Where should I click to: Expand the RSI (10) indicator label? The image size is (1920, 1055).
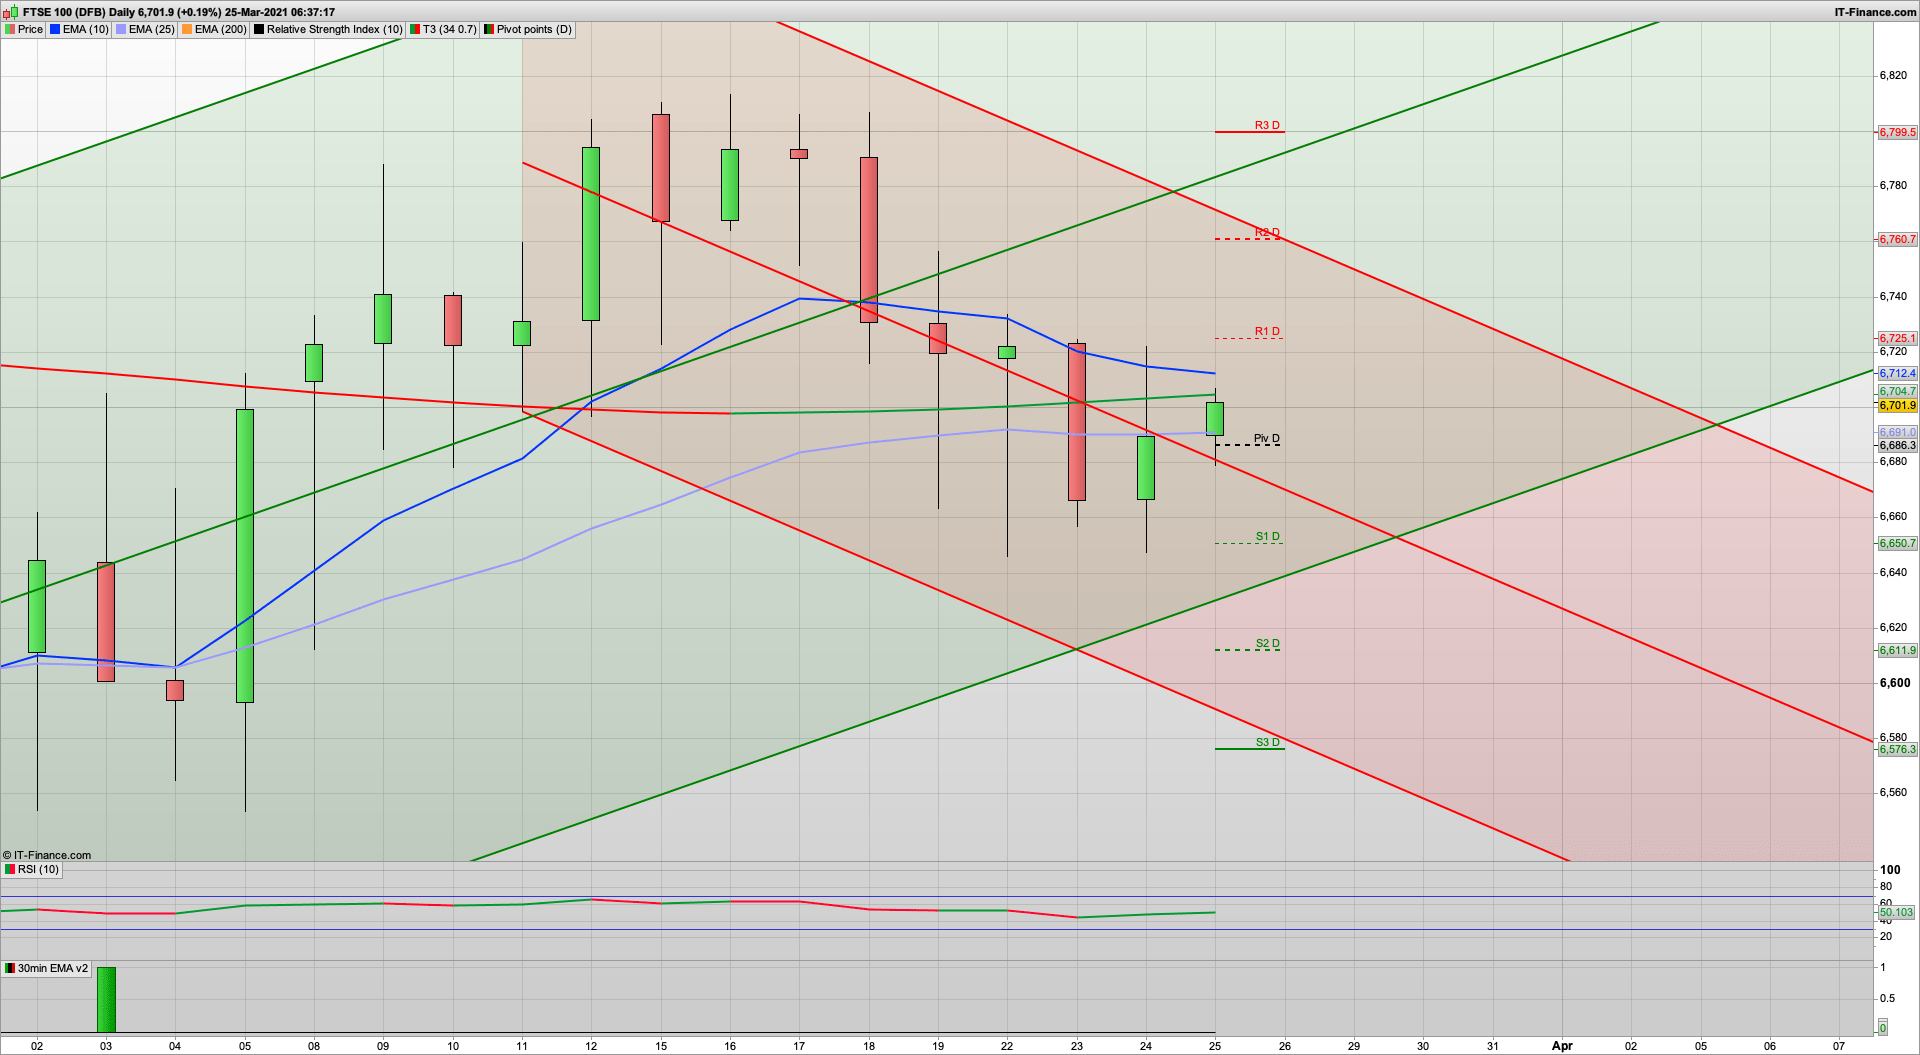(x=38, y=869)
